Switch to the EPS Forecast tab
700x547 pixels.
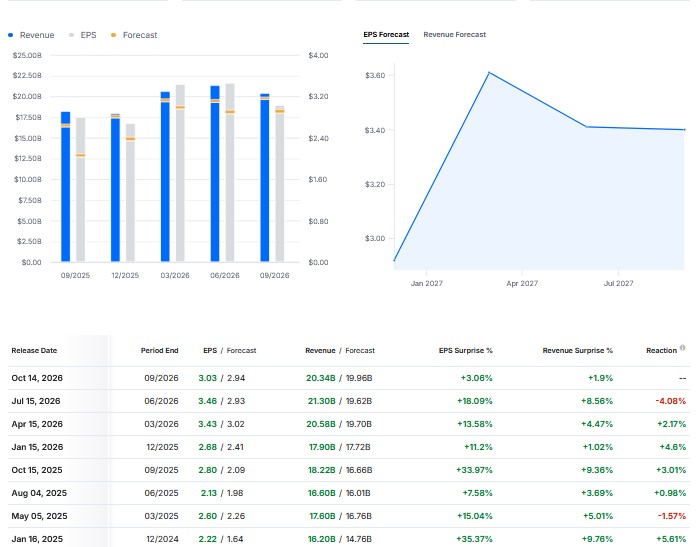[386, 35]
